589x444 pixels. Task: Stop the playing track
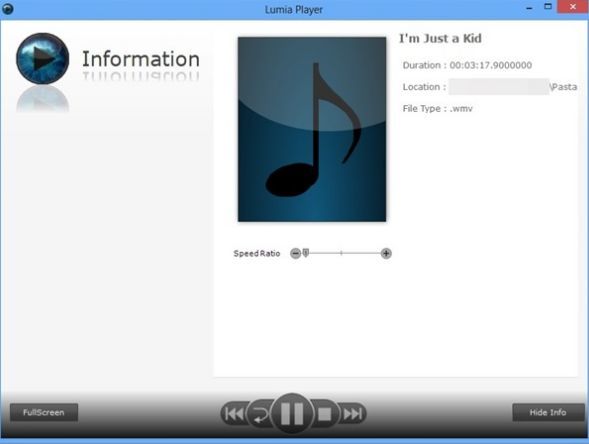point(324,414)
